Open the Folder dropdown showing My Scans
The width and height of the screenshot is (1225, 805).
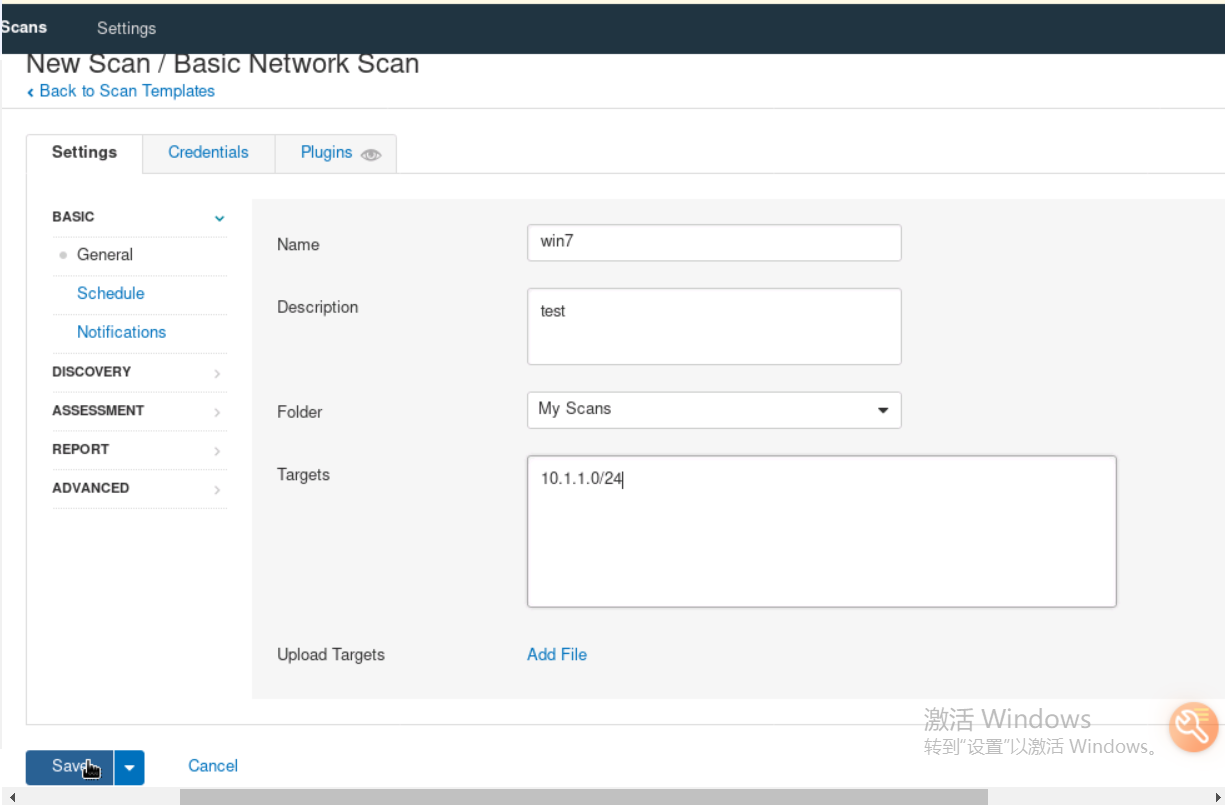[714, 410]
